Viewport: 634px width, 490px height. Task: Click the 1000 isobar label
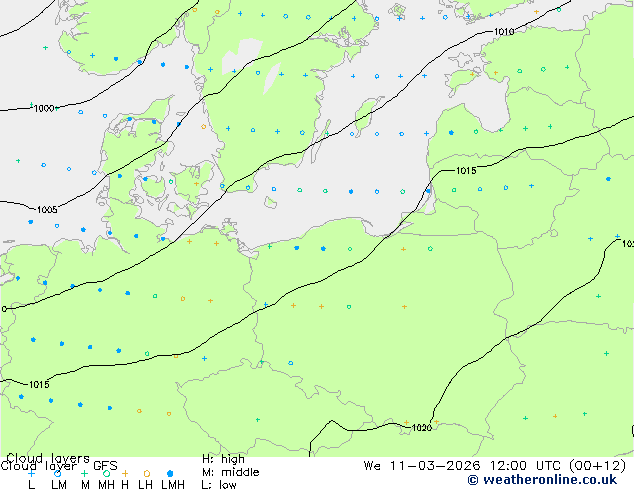coord(44,108)
